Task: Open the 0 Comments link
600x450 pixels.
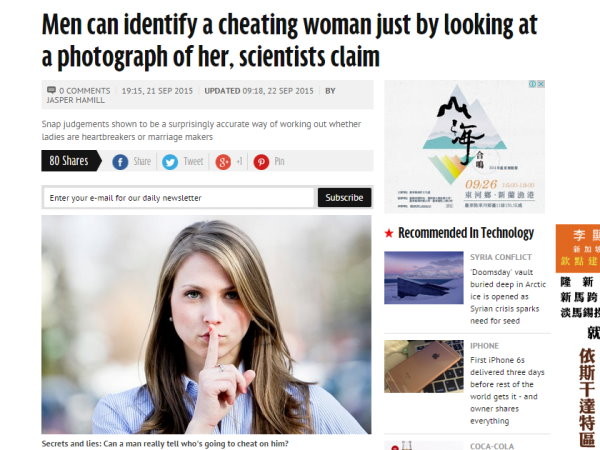Action: (84, 91)
